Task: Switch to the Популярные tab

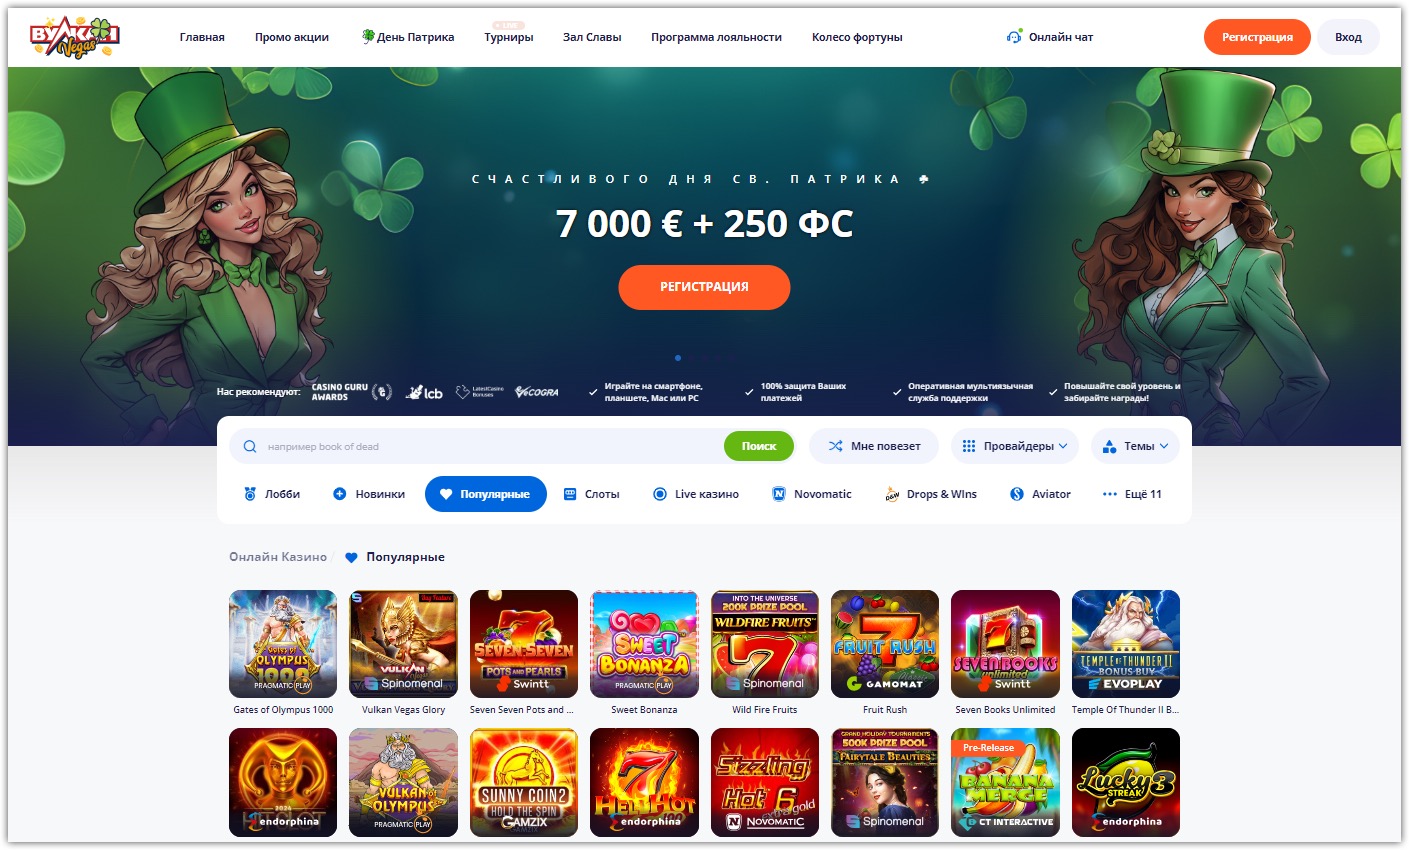Action: coord(486,494)
